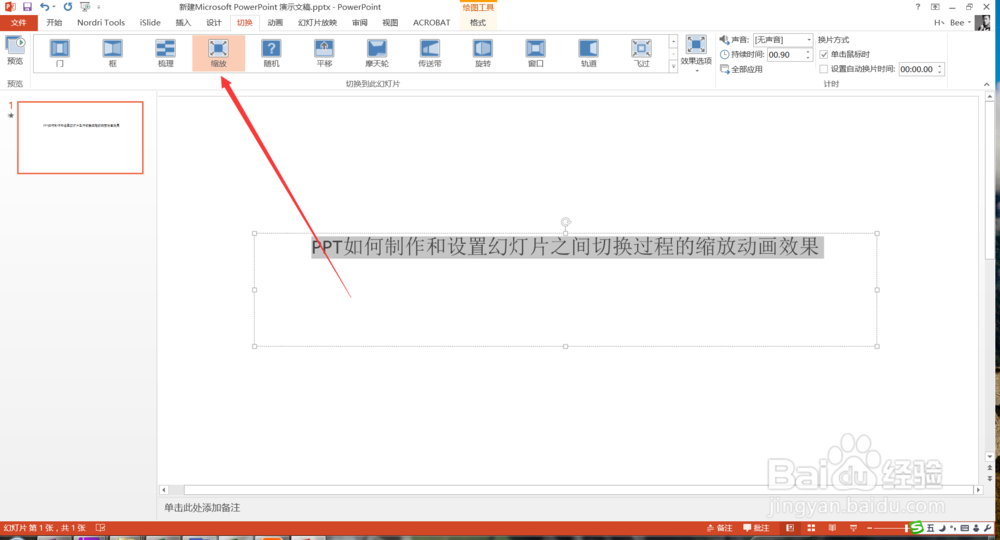This screenshot has height=540, width=1000.
Task: Open the 批注 Comments button in status bar
Action: (x=756, y=528)
